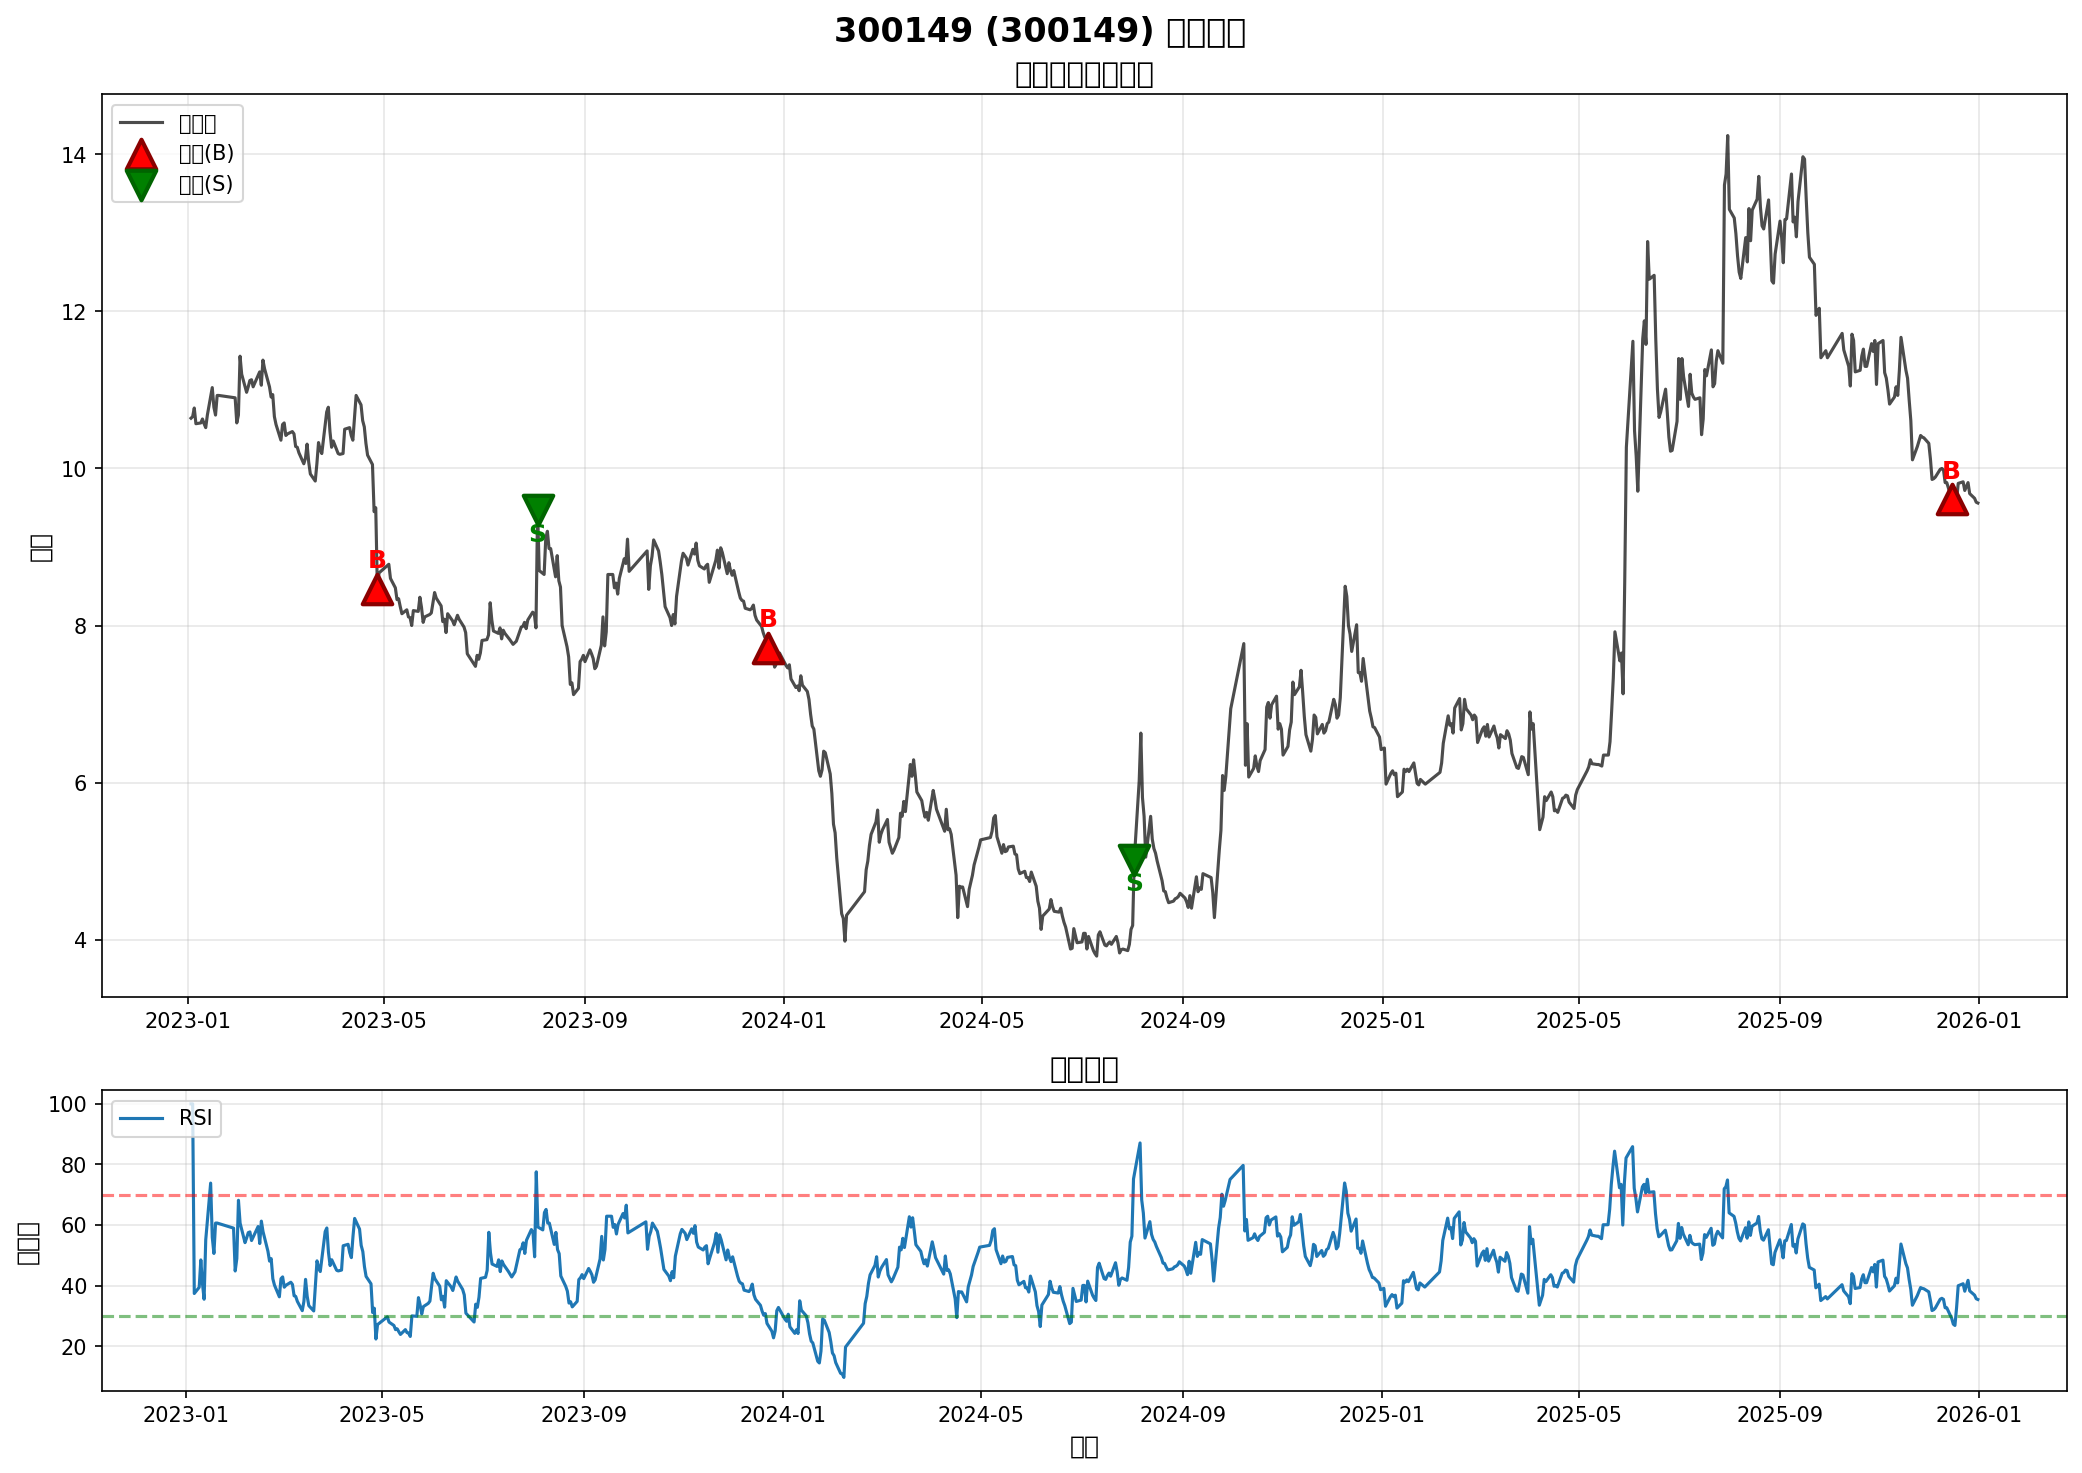Screen dimensions: 2082x1473
Task: Click the RSI lowest dip in early 2024
Action: coord(843,1376)
